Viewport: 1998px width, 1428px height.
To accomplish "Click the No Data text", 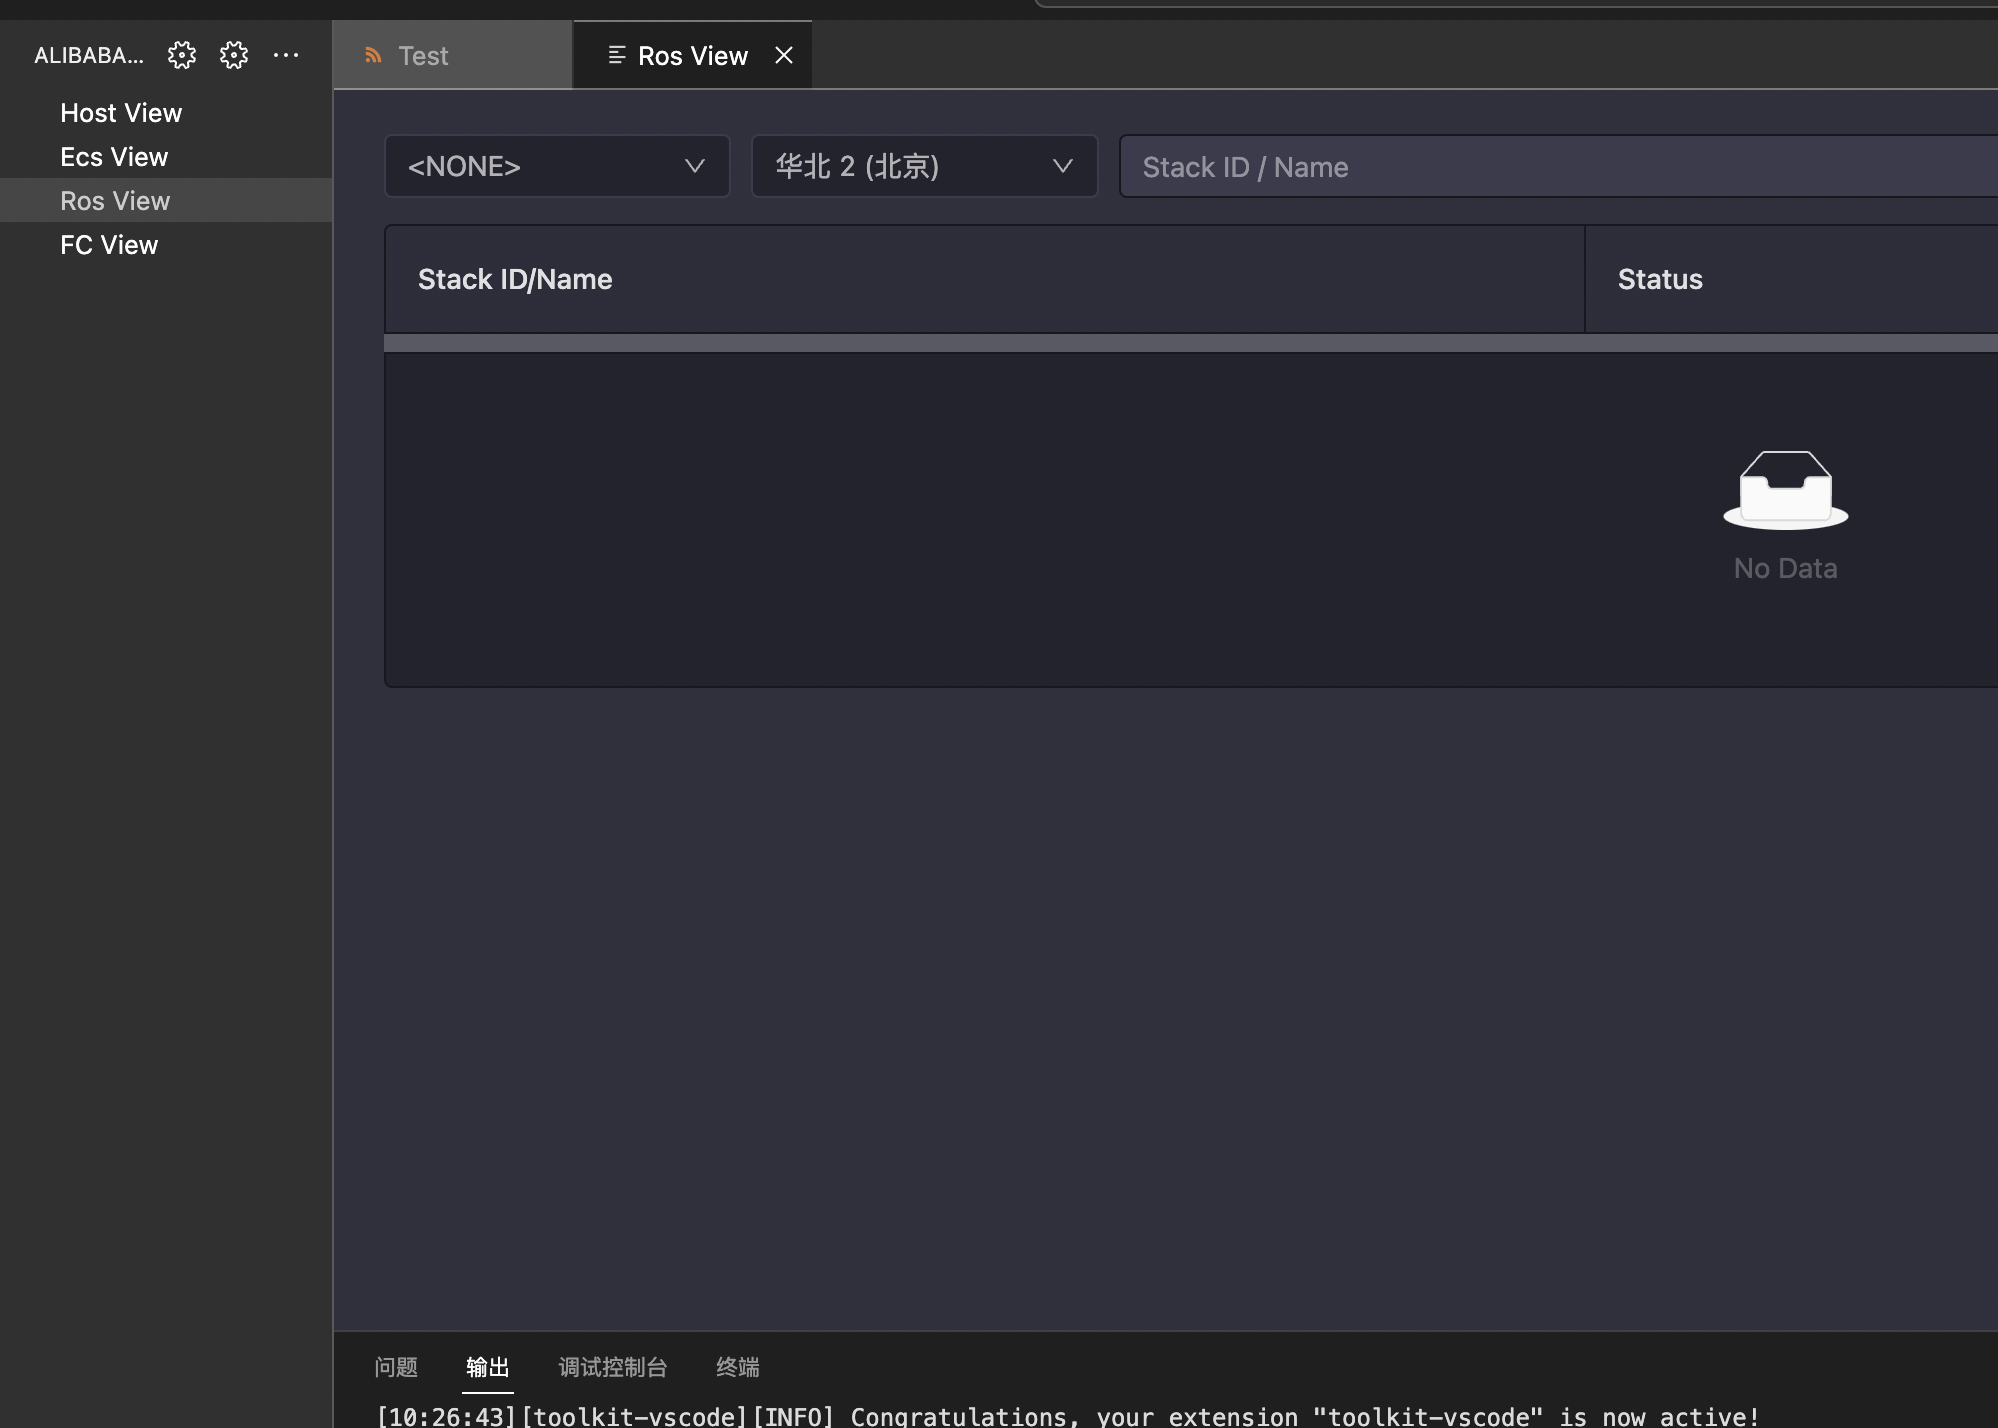I will point(1786,568).
